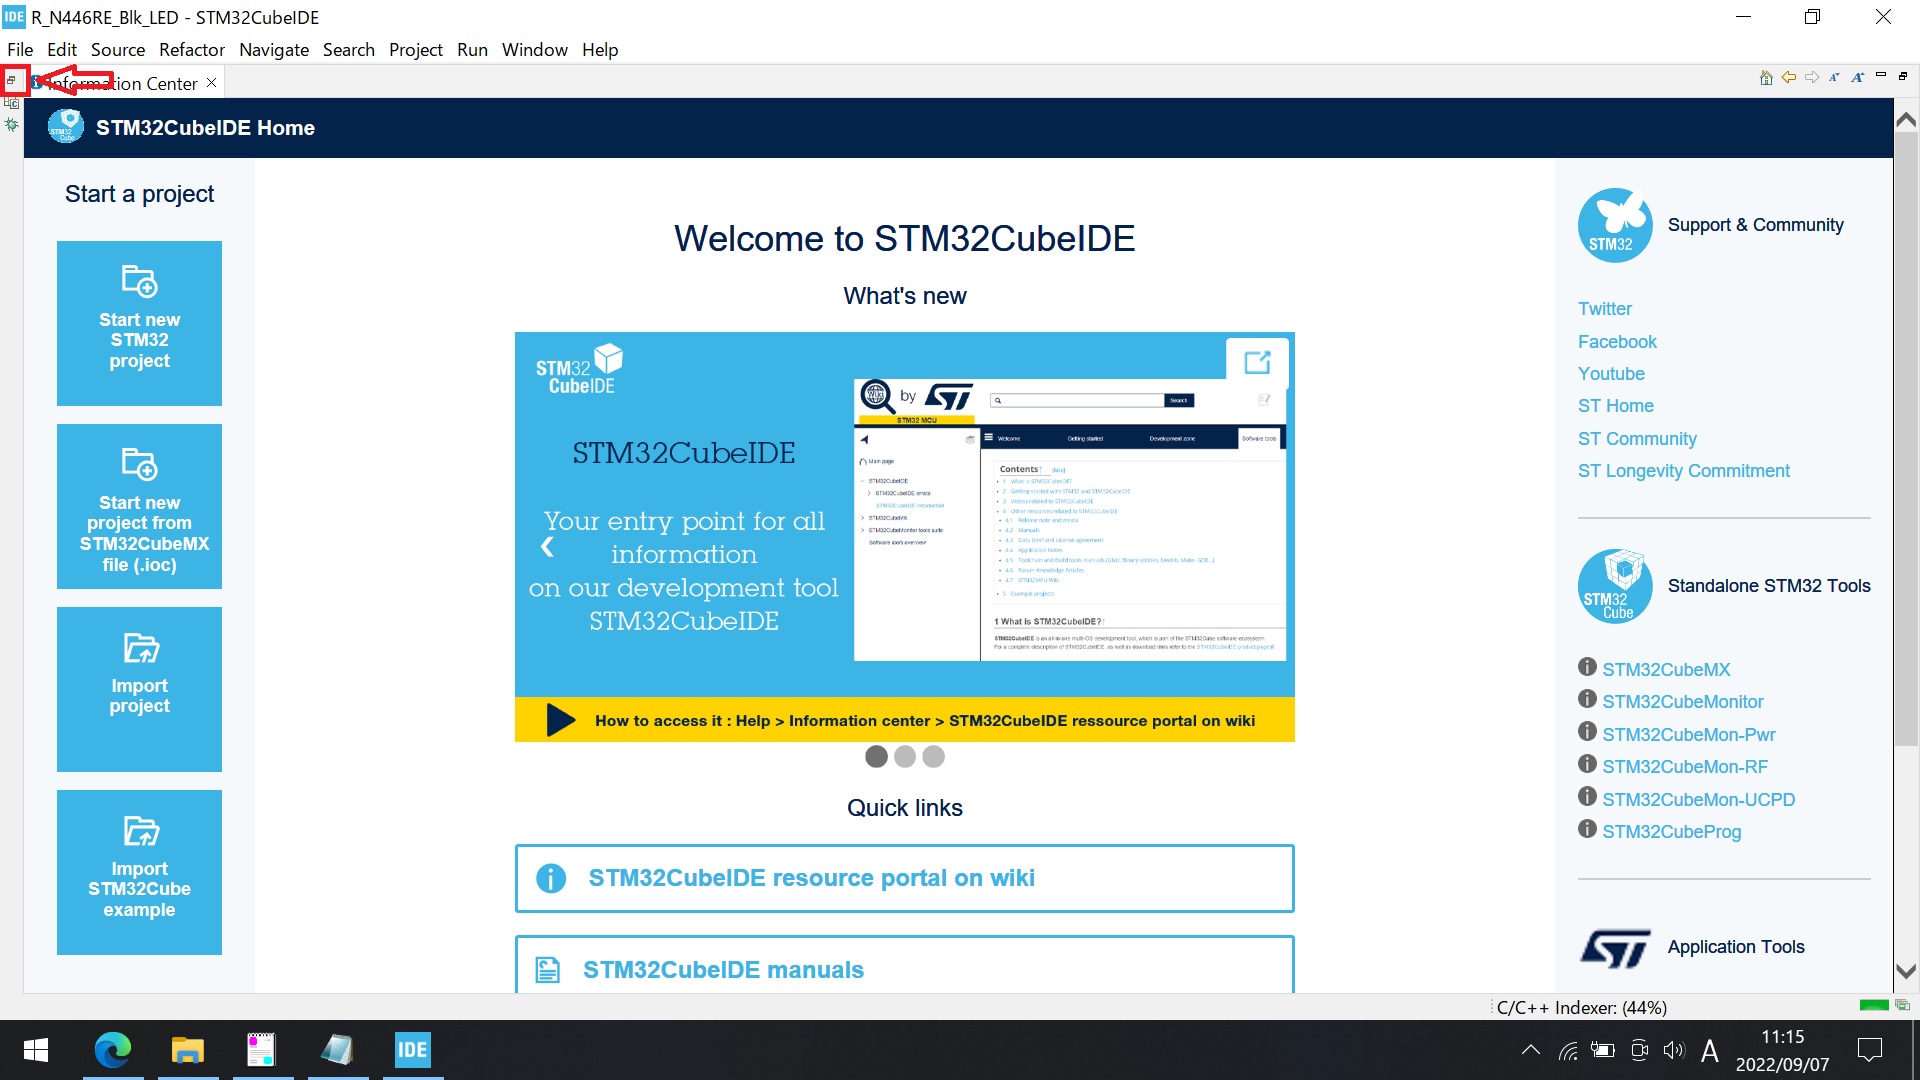
Task: Open the STM32CubeMonitor link
Action: [x=1683, y=702]
